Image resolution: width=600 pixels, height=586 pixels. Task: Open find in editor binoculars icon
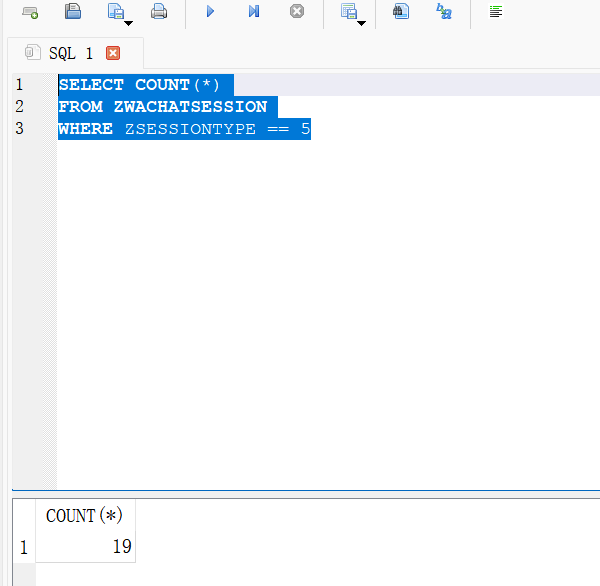pyautogui.click(x=401, y=11)
